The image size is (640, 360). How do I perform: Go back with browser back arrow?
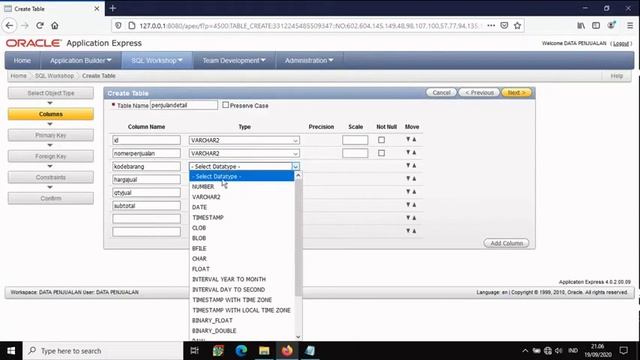(x=9, y=26)
